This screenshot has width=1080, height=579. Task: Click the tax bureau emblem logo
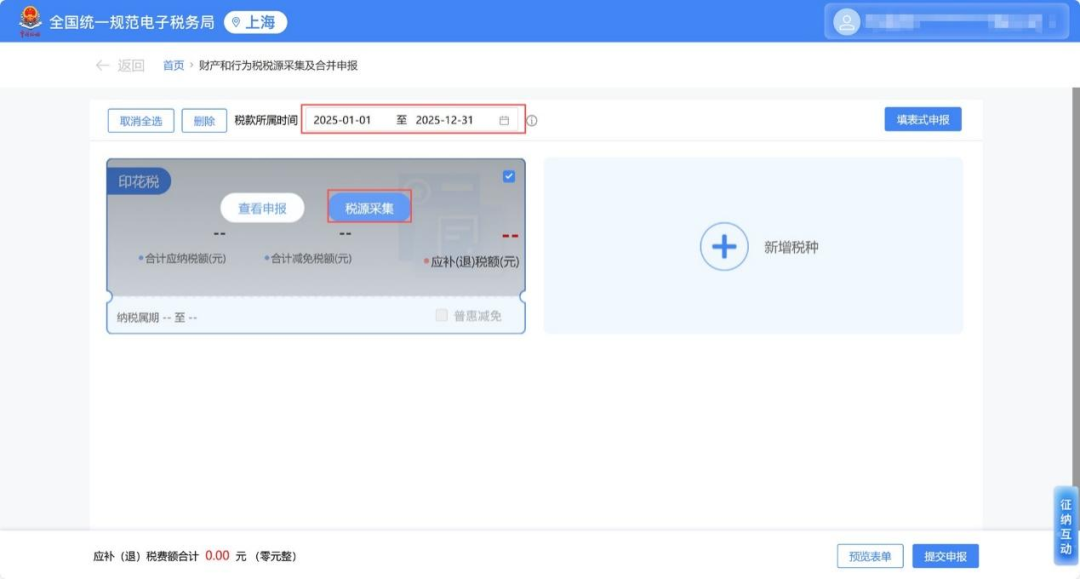tap(30, 21)
